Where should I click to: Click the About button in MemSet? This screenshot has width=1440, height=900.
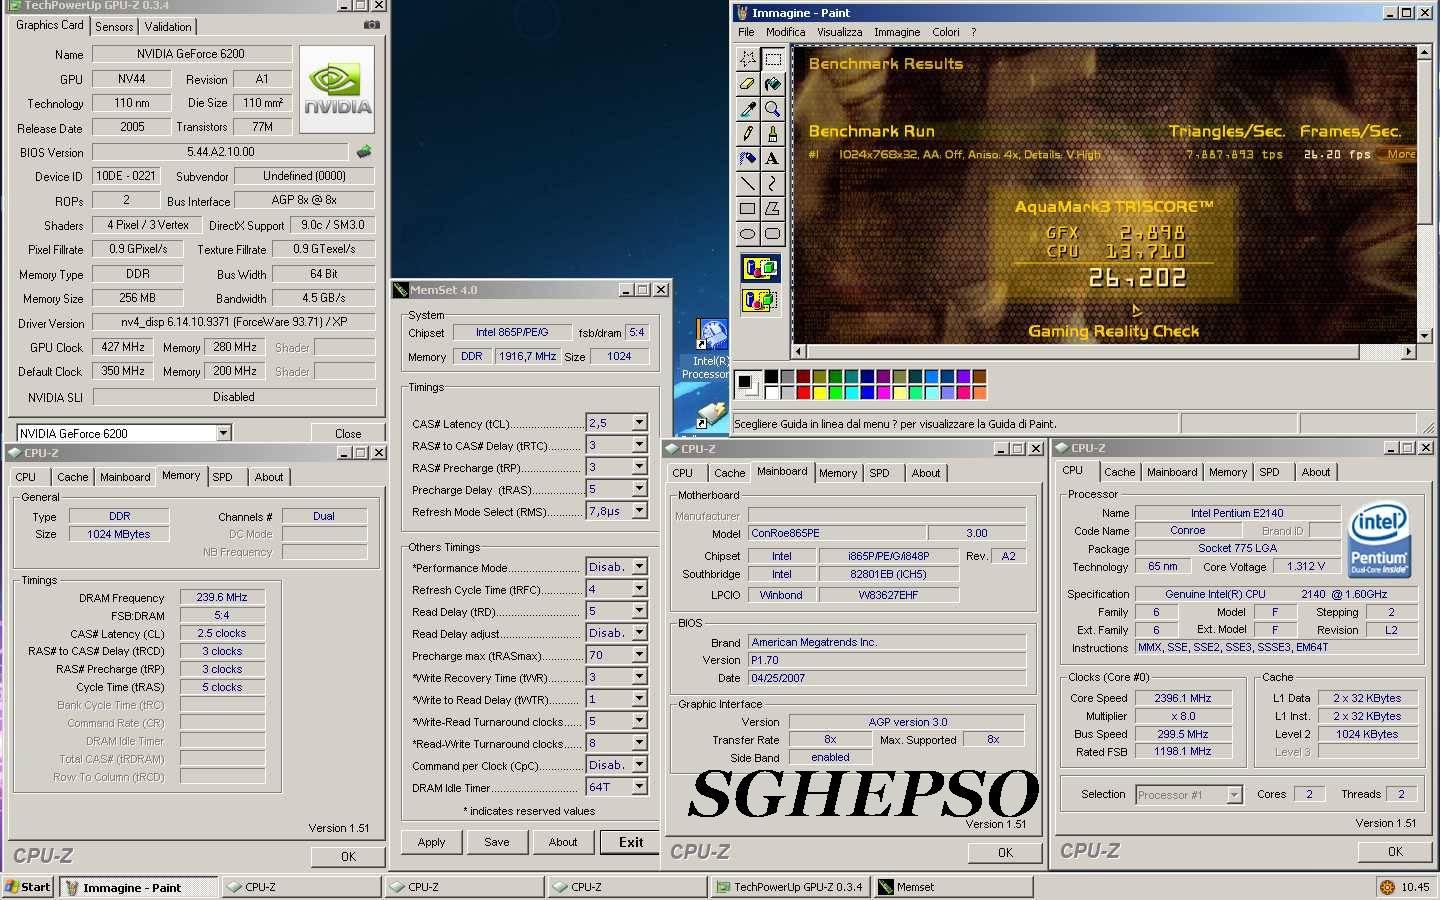coord(563,842)
